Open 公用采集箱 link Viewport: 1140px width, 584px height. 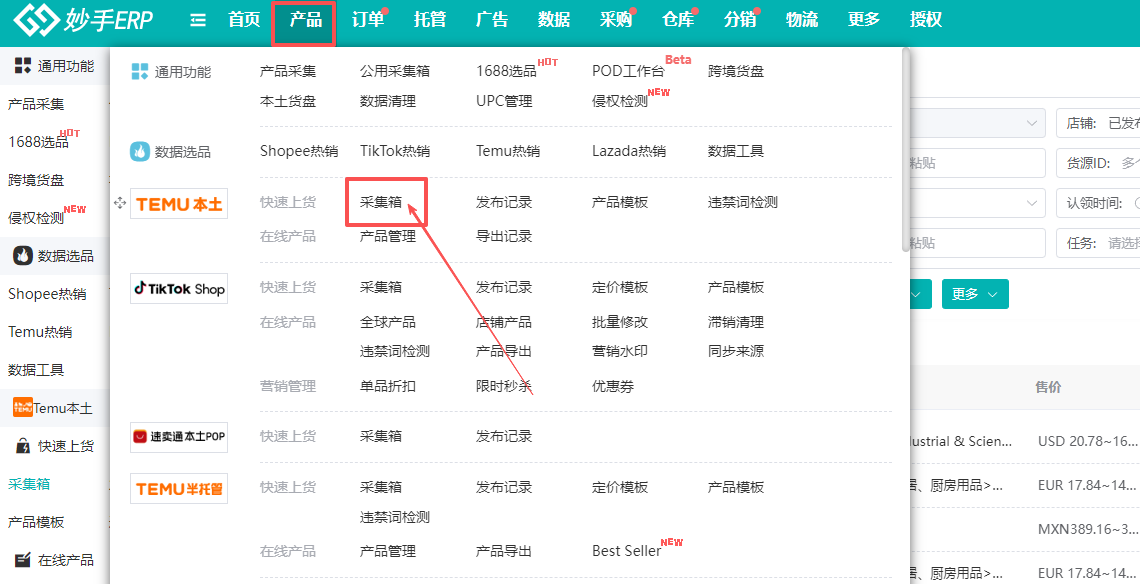tap(395, 71)
